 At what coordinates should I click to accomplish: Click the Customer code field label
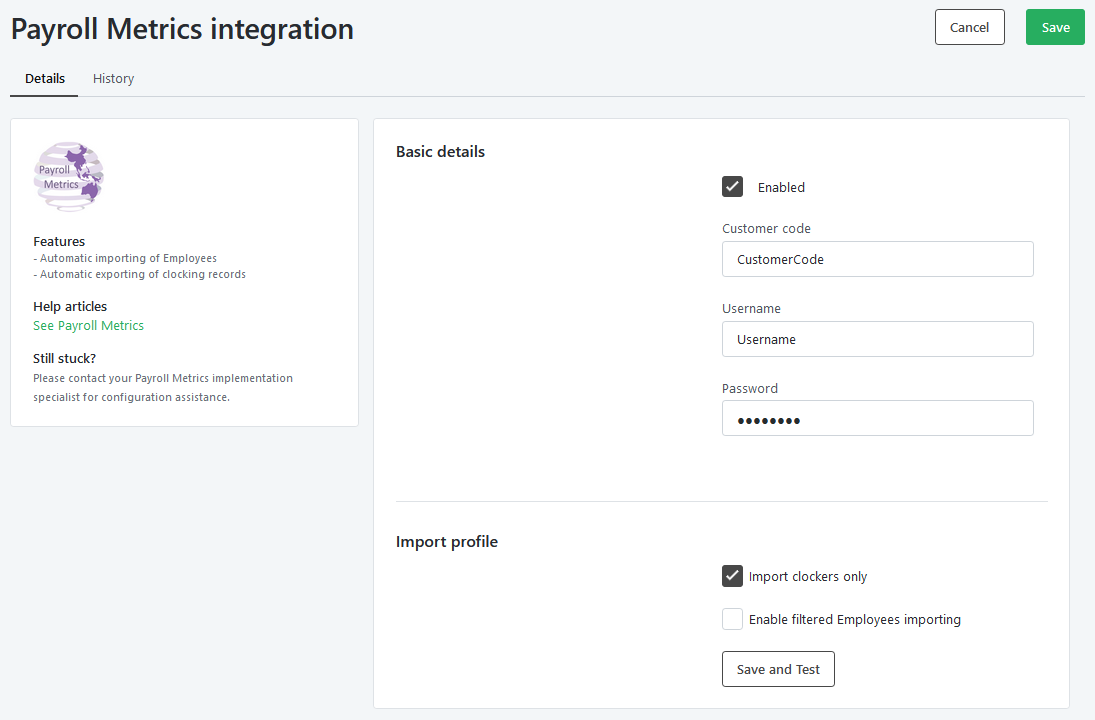click(766, 228)
